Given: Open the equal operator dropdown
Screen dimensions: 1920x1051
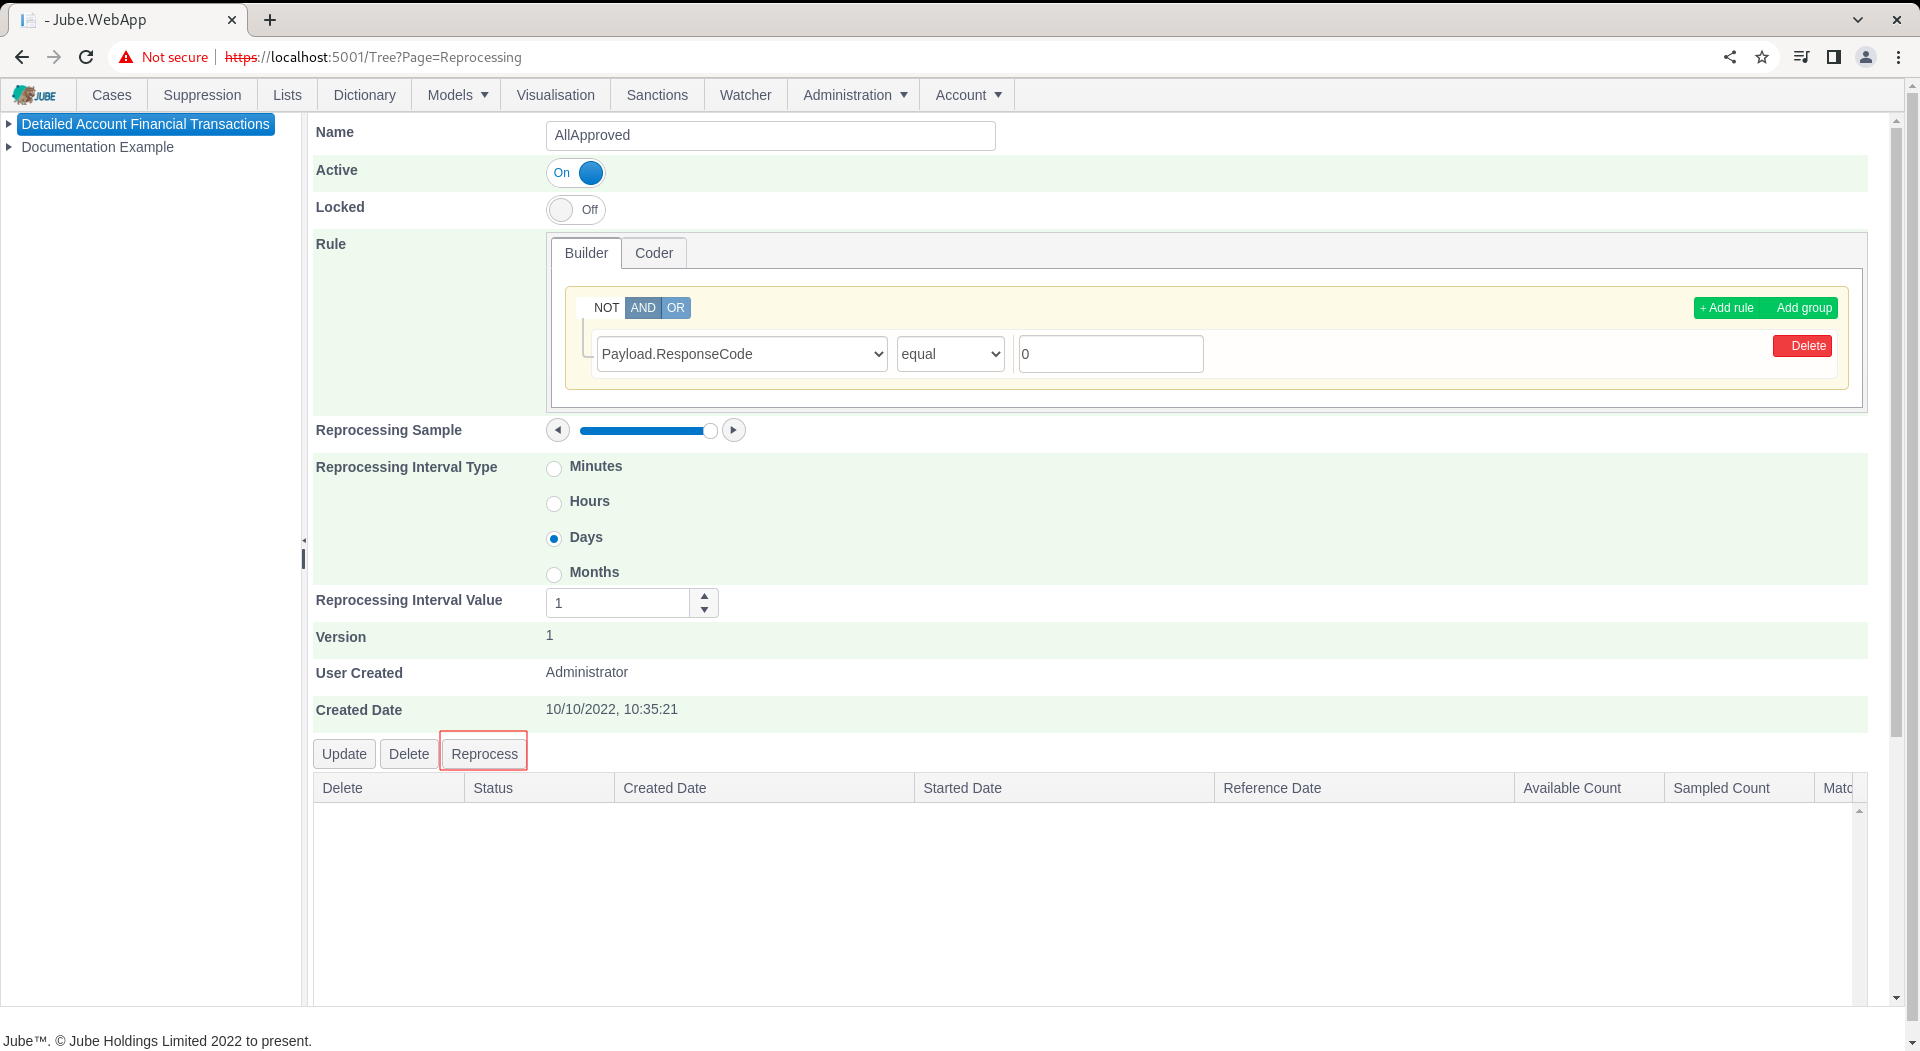Looking at the screenshot, I should (x=951, y=354).
